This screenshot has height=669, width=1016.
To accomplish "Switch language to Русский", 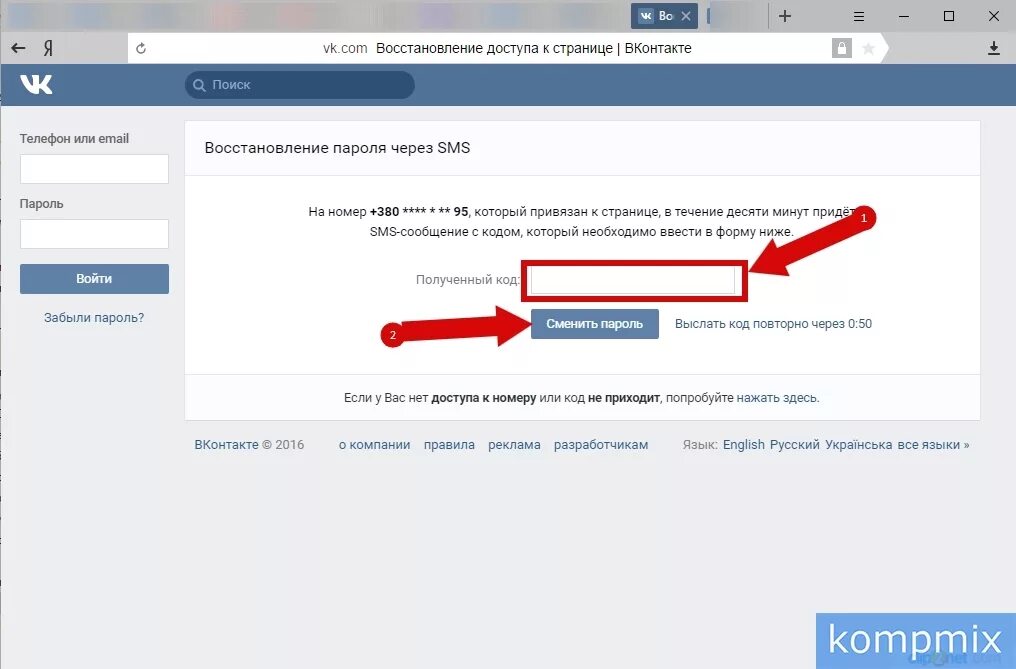I will click(x=794, y=445).
